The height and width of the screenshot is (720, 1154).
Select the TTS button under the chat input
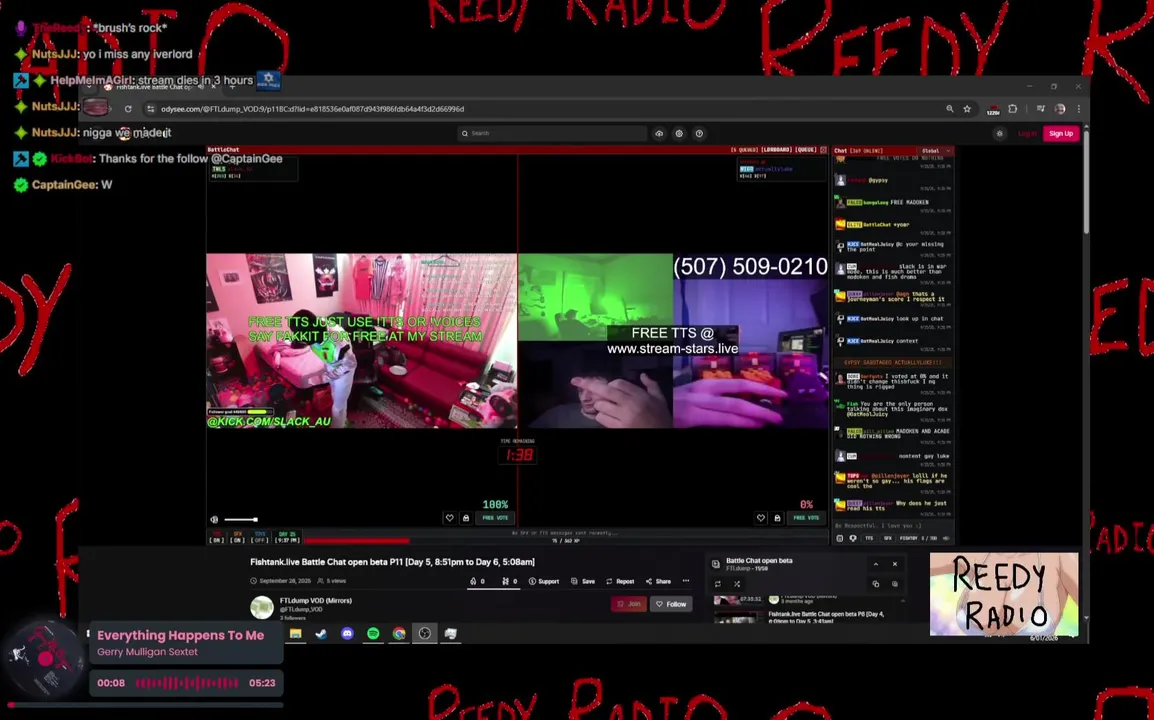click(869, 538)
